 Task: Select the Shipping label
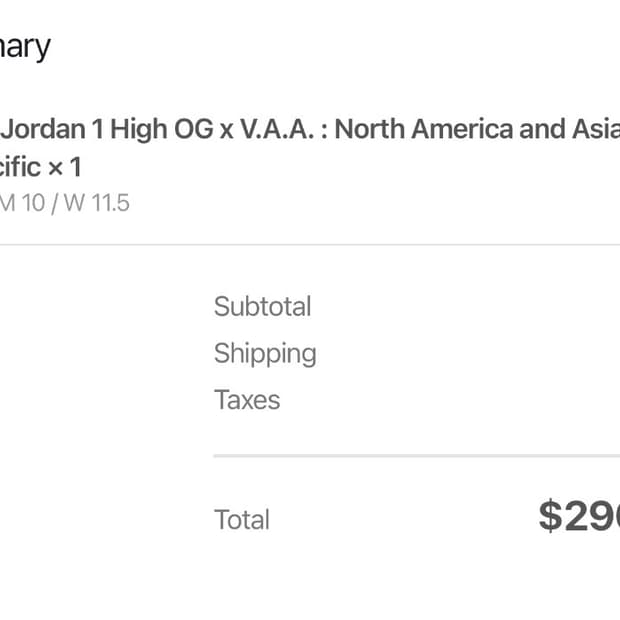[x=264, y=353]
